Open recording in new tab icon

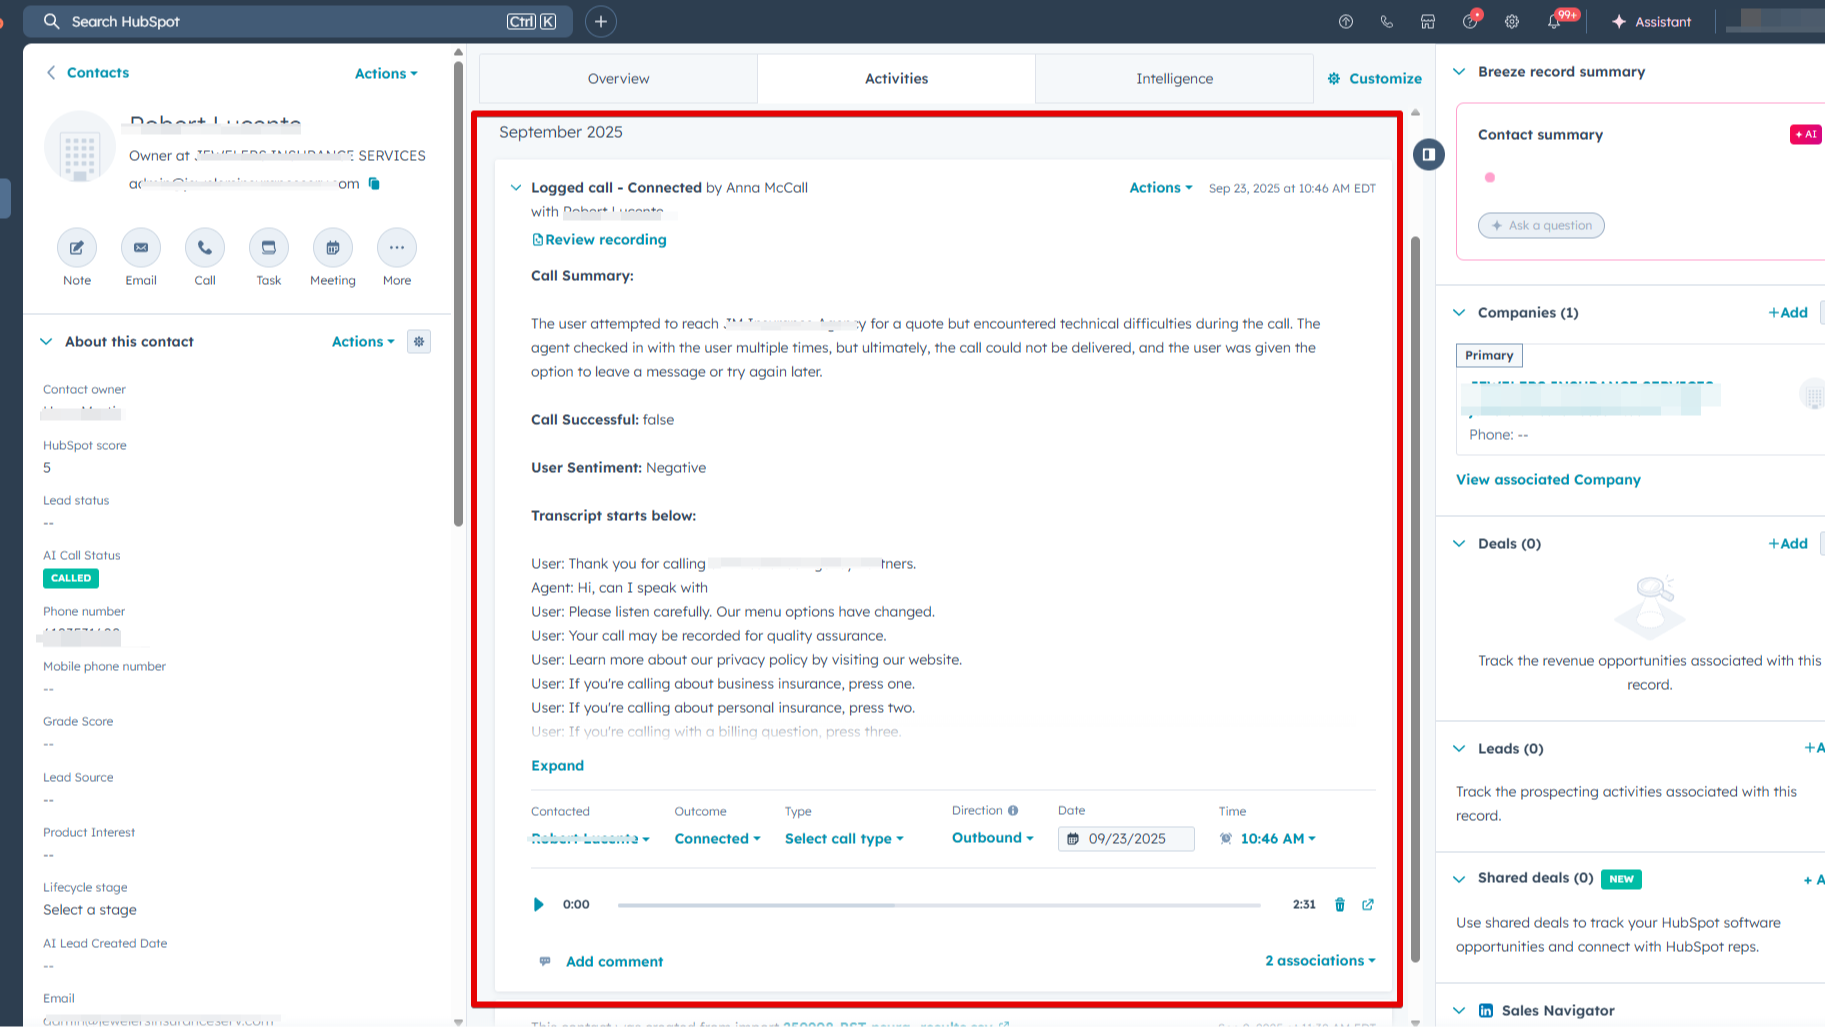[x=1367, y=904]
